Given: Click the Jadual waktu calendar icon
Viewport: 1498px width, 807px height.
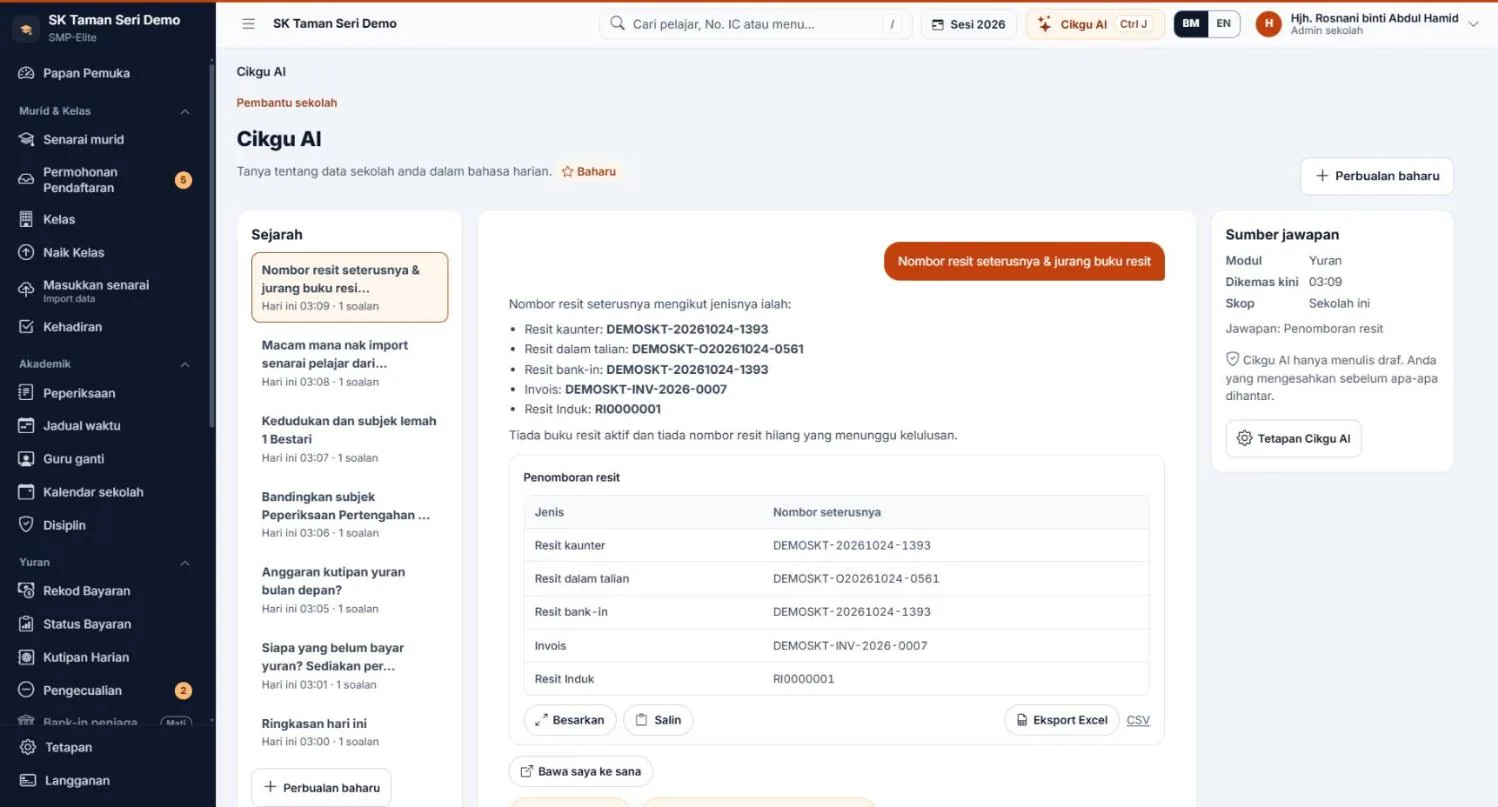Looking at the screenshot, I should 27,426.
